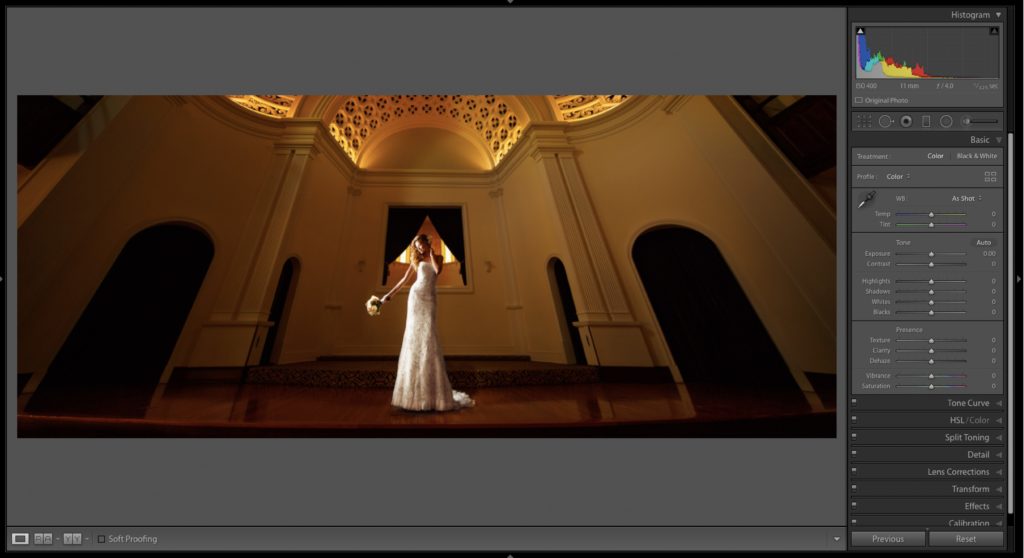Select the Spot Removal tool
1024x558 pixels.
point(886,122)
